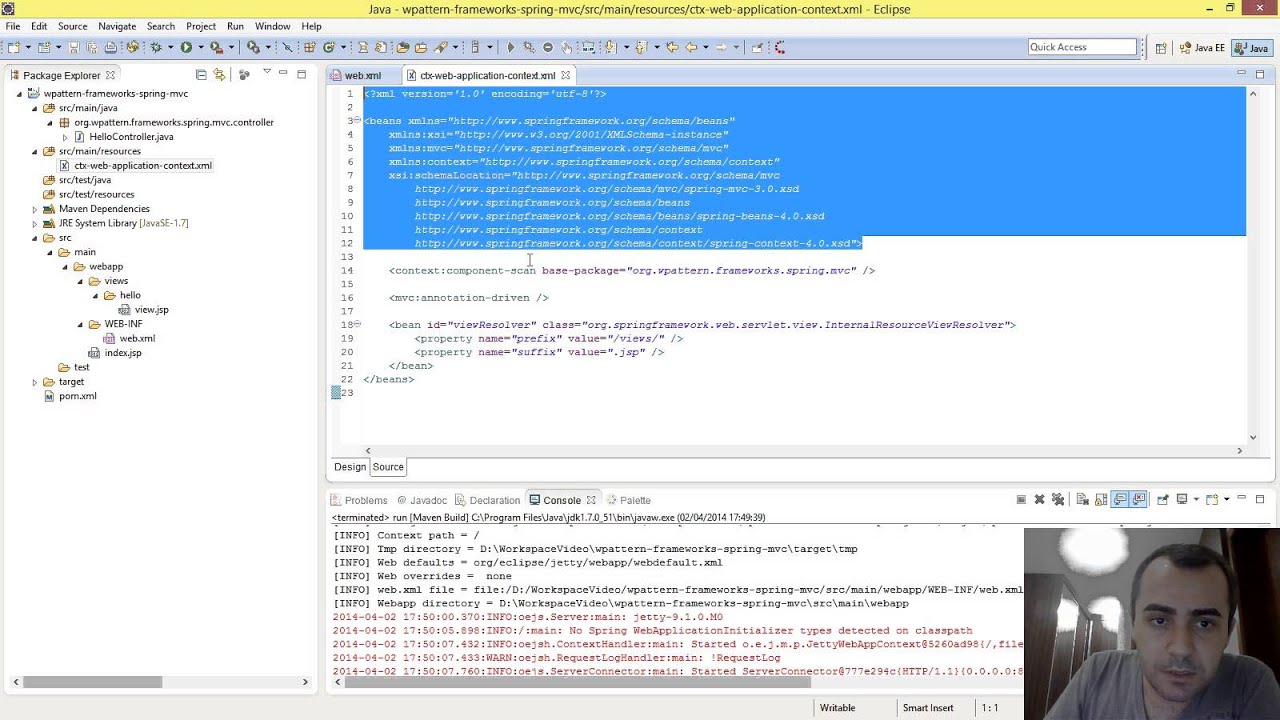Expand the JRE System Library node
Image resolution: width=1280 pixels, height=720 pixels.
pyautogui.click(x=35, y=223)
